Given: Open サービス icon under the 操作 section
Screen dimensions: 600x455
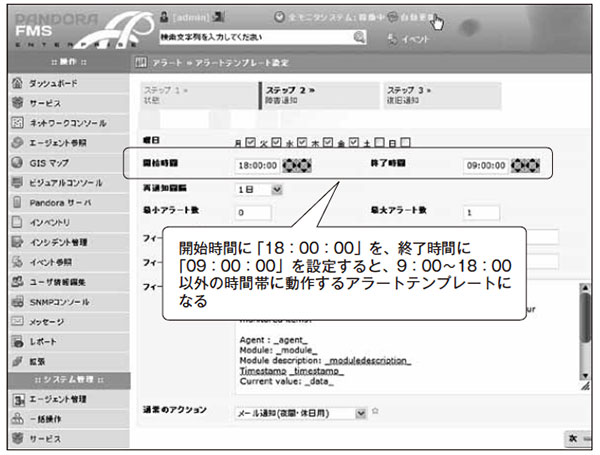Looking at the screenshot, I should tap(17, 103).
